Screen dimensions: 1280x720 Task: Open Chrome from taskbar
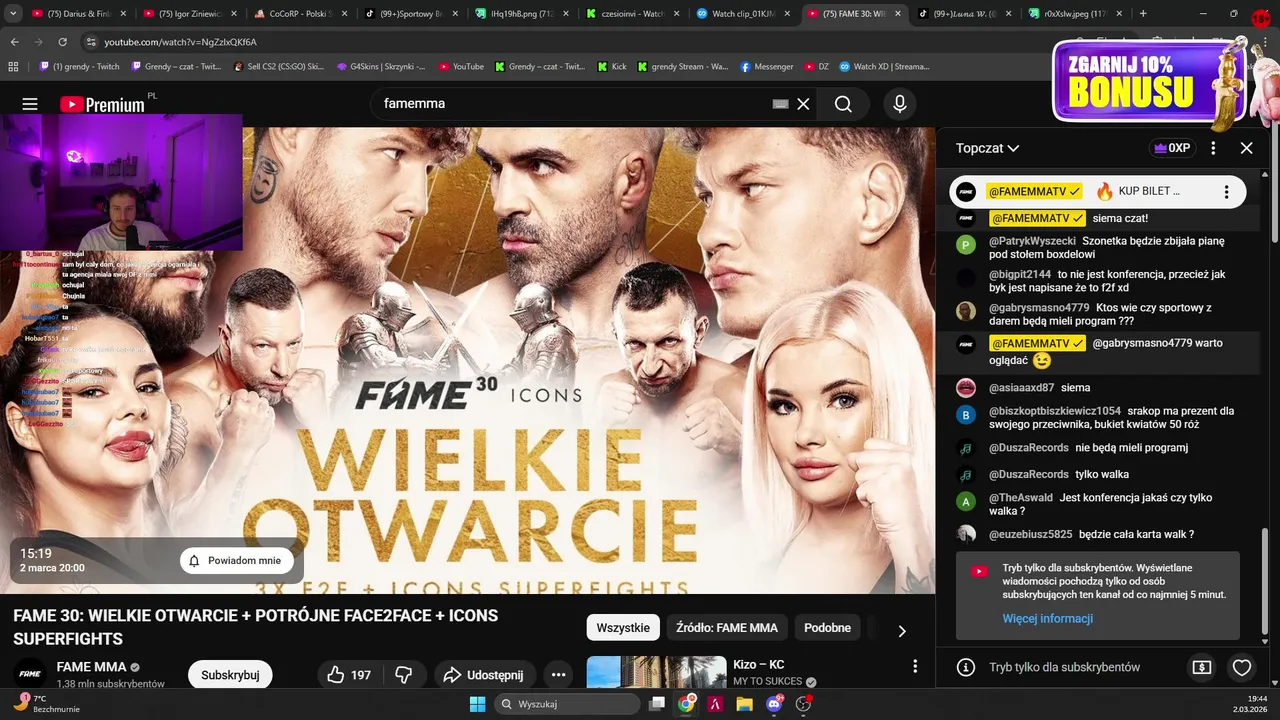(686, 704)
